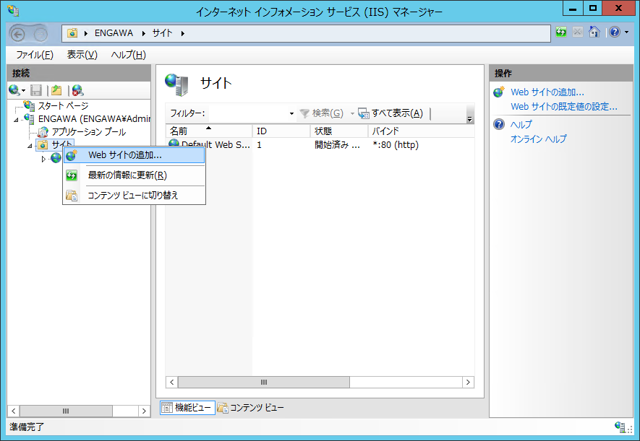This screenshot has height=441, width=640.
Task: Click the right arrow of the site list scrollbar
Action: (468, 382)
